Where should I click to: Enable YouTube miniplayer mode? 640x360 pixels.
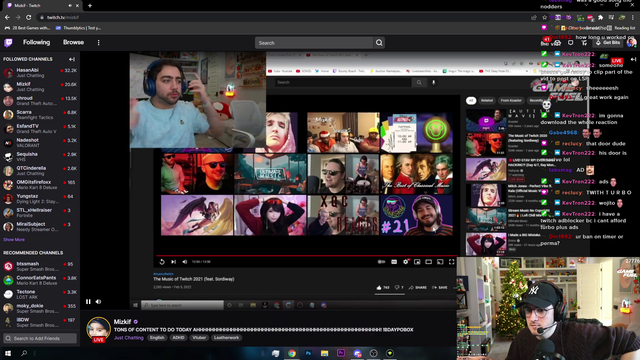pos(417,262)
